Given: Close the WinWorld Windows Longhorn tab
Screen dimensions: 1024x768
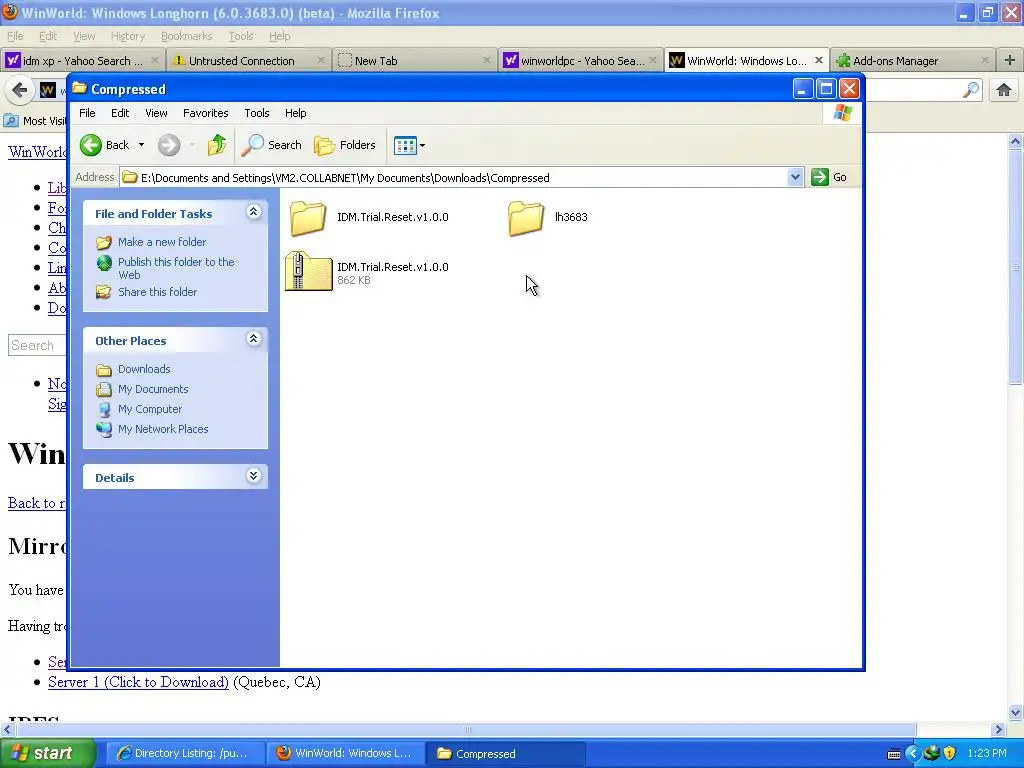Looking at the screenshot, I should coord(818,60).
